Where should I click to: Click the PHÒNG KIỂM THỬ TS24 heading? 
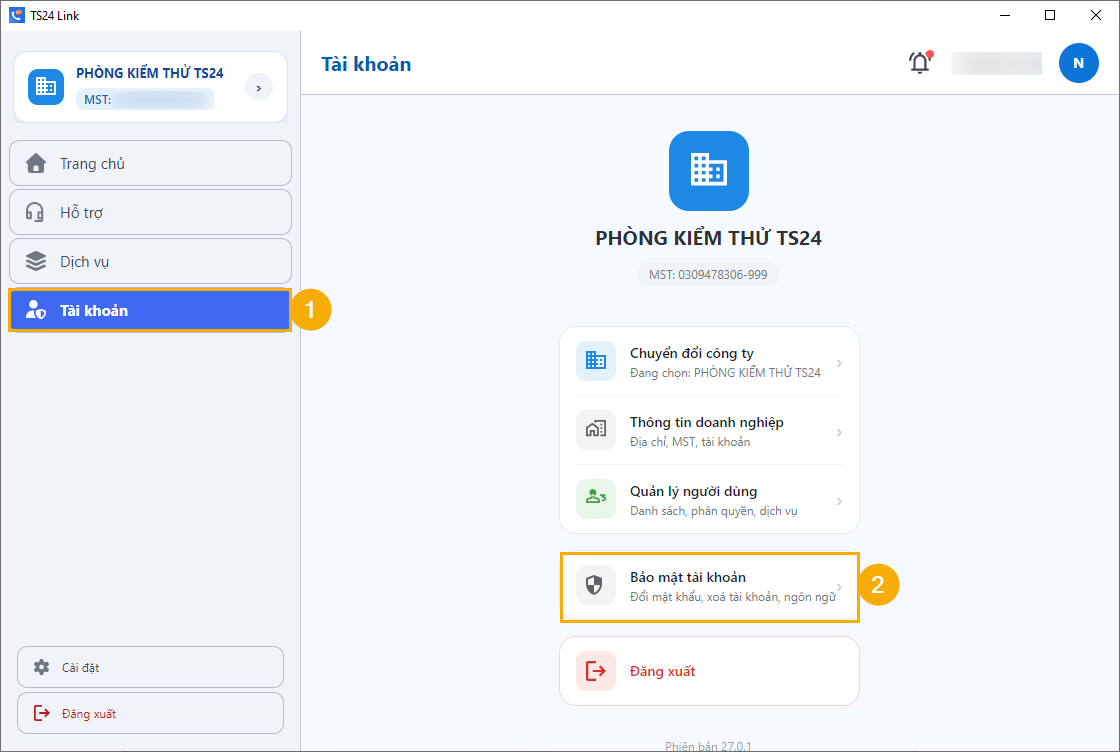coord(709,238)
